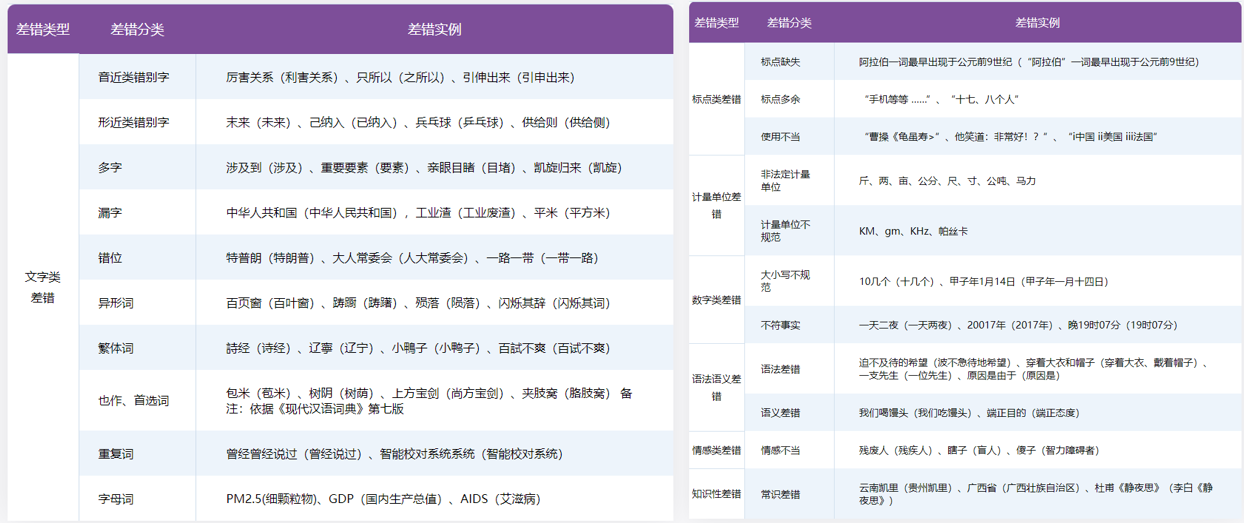Click the 错位 category cell
The height and width of the screenshot is (528, 1246).
click(110, 258)
